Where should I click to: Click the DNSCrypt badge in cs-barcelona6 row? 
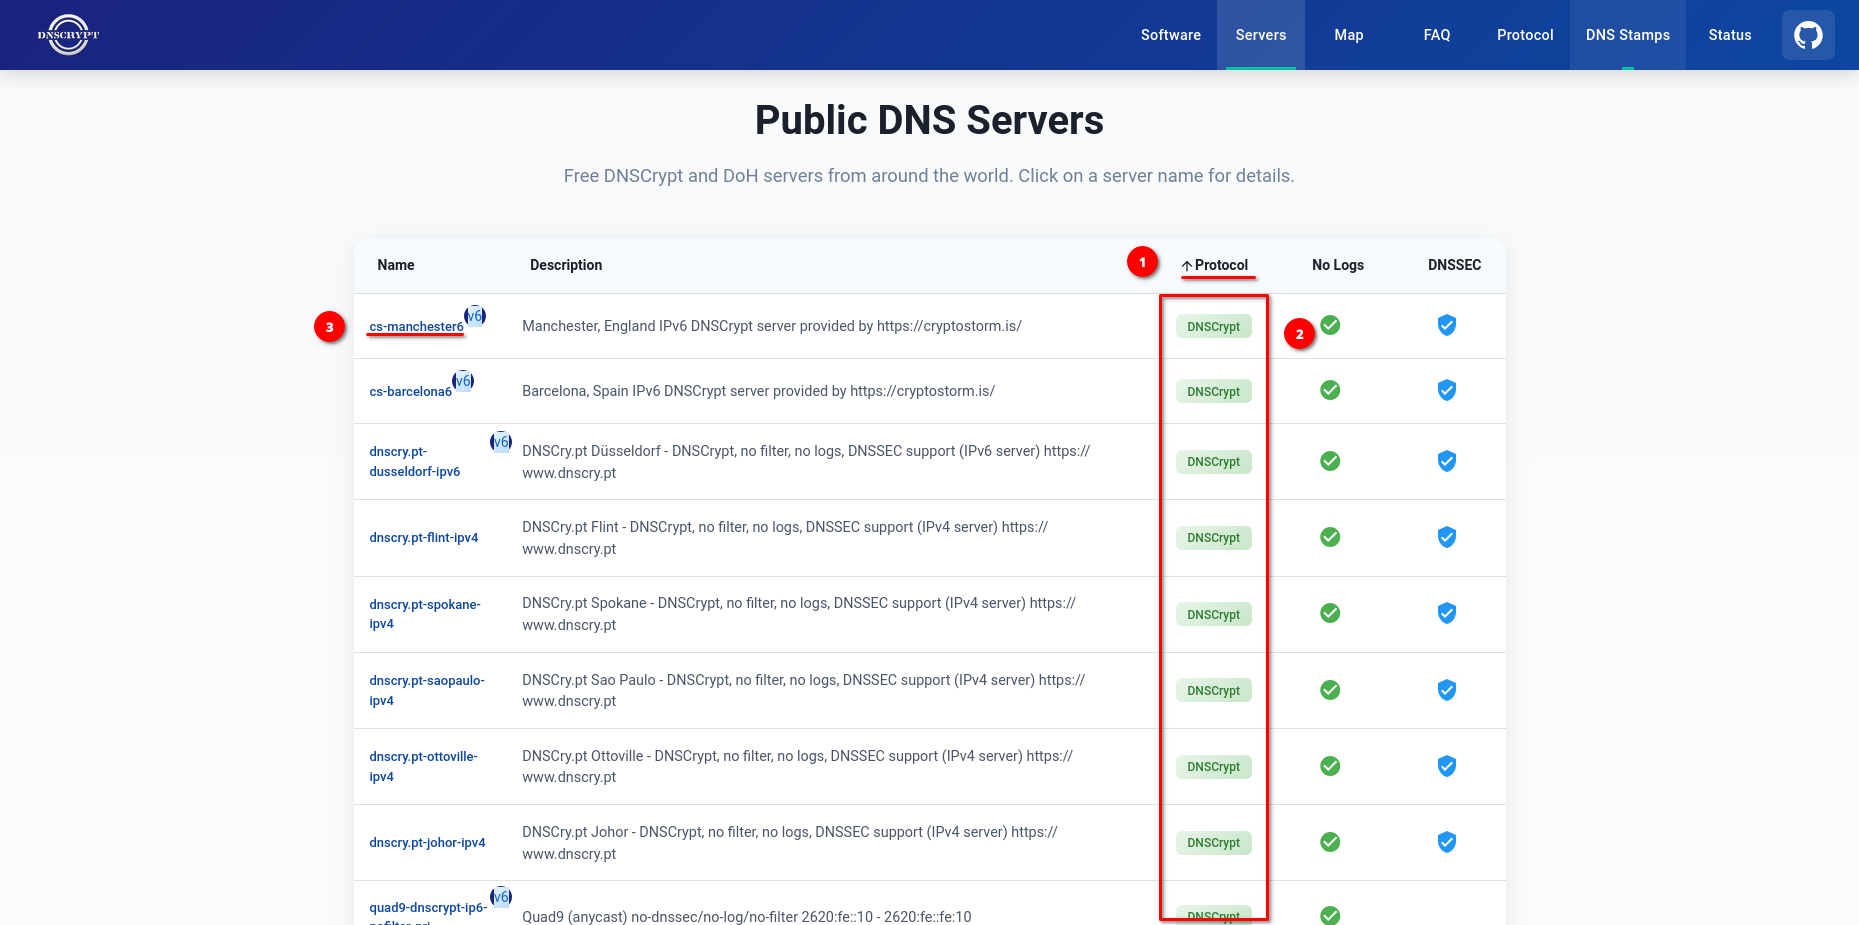point(1213,392)
